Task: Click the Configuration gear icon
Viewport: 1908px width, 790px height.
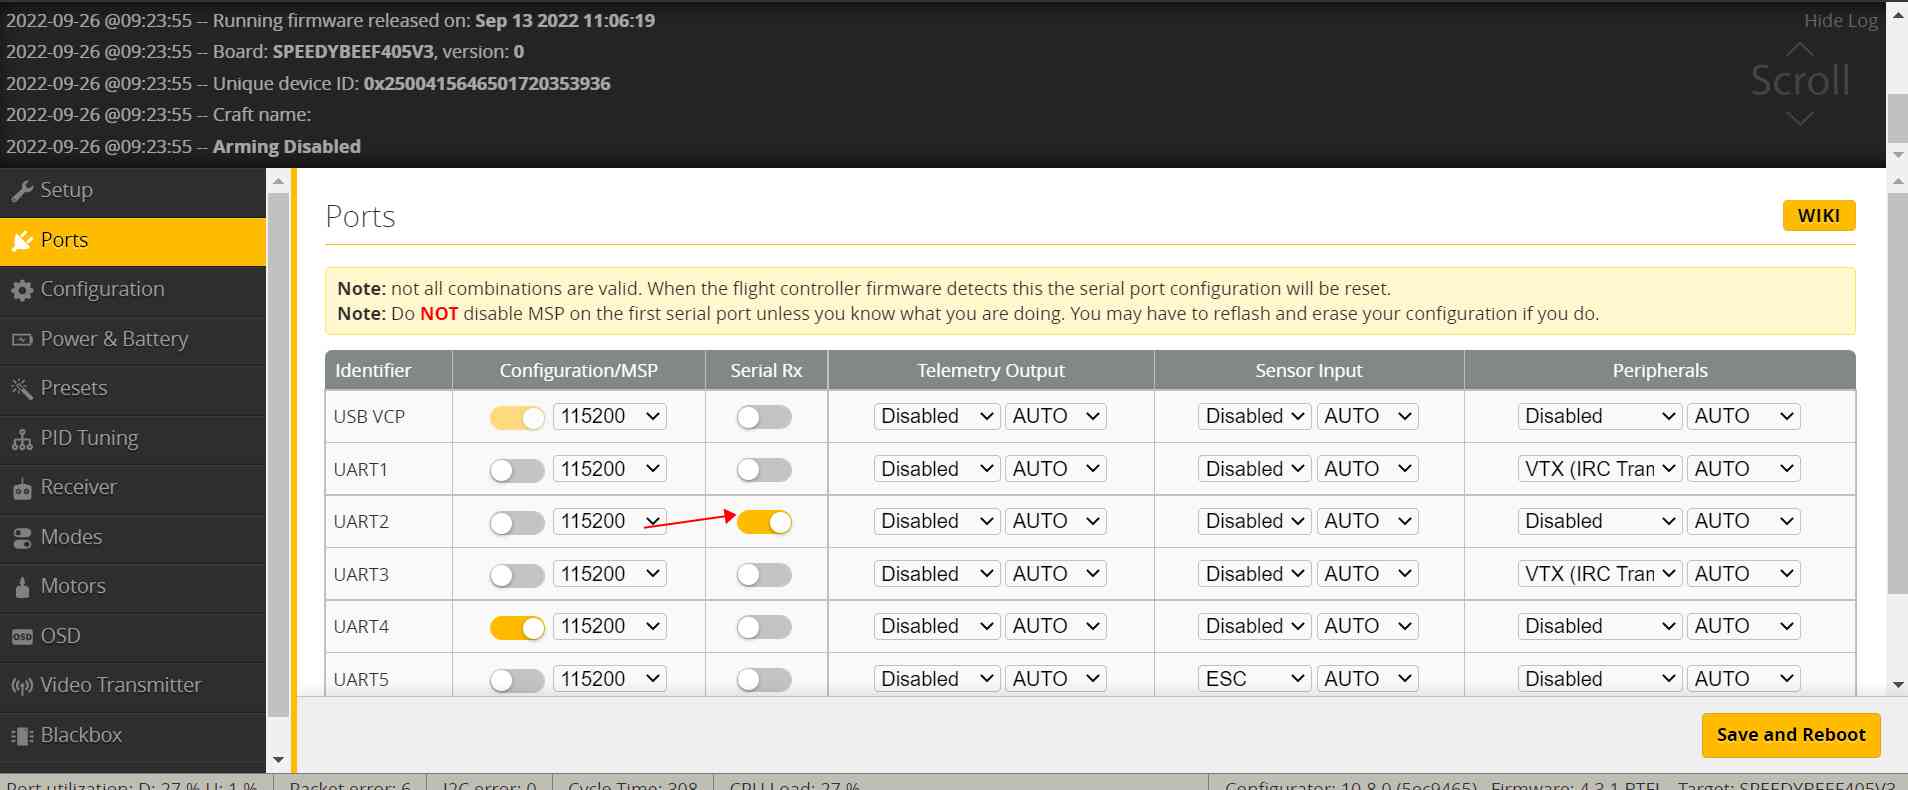Action: click(22, 290)
